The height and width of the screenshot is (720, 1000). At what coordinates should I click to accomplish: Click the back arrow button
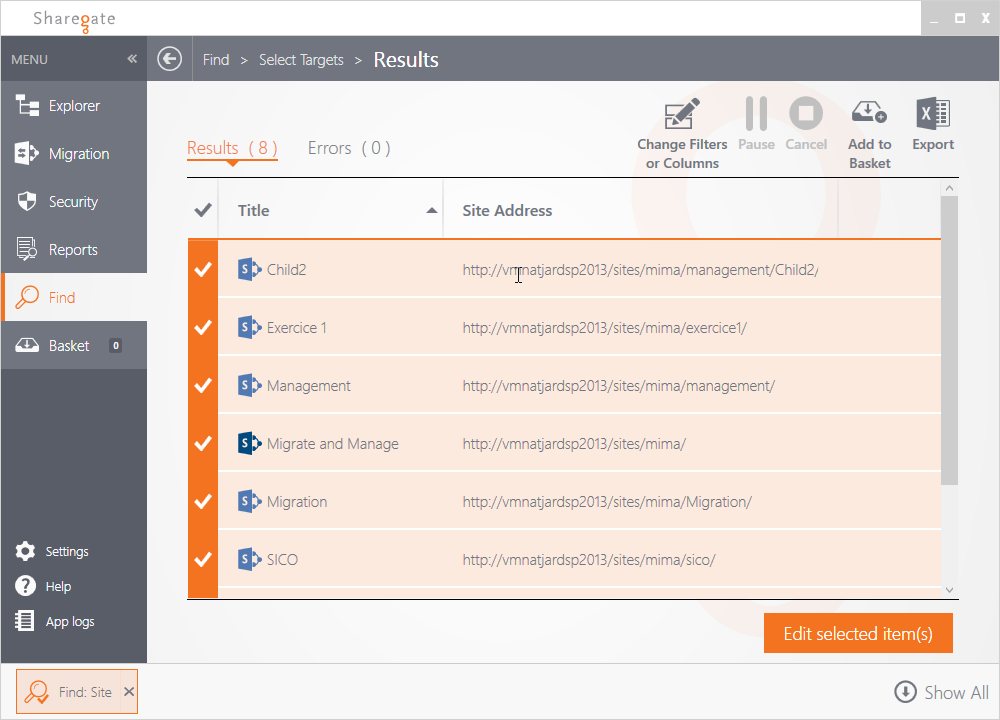[x=170, y=59]
